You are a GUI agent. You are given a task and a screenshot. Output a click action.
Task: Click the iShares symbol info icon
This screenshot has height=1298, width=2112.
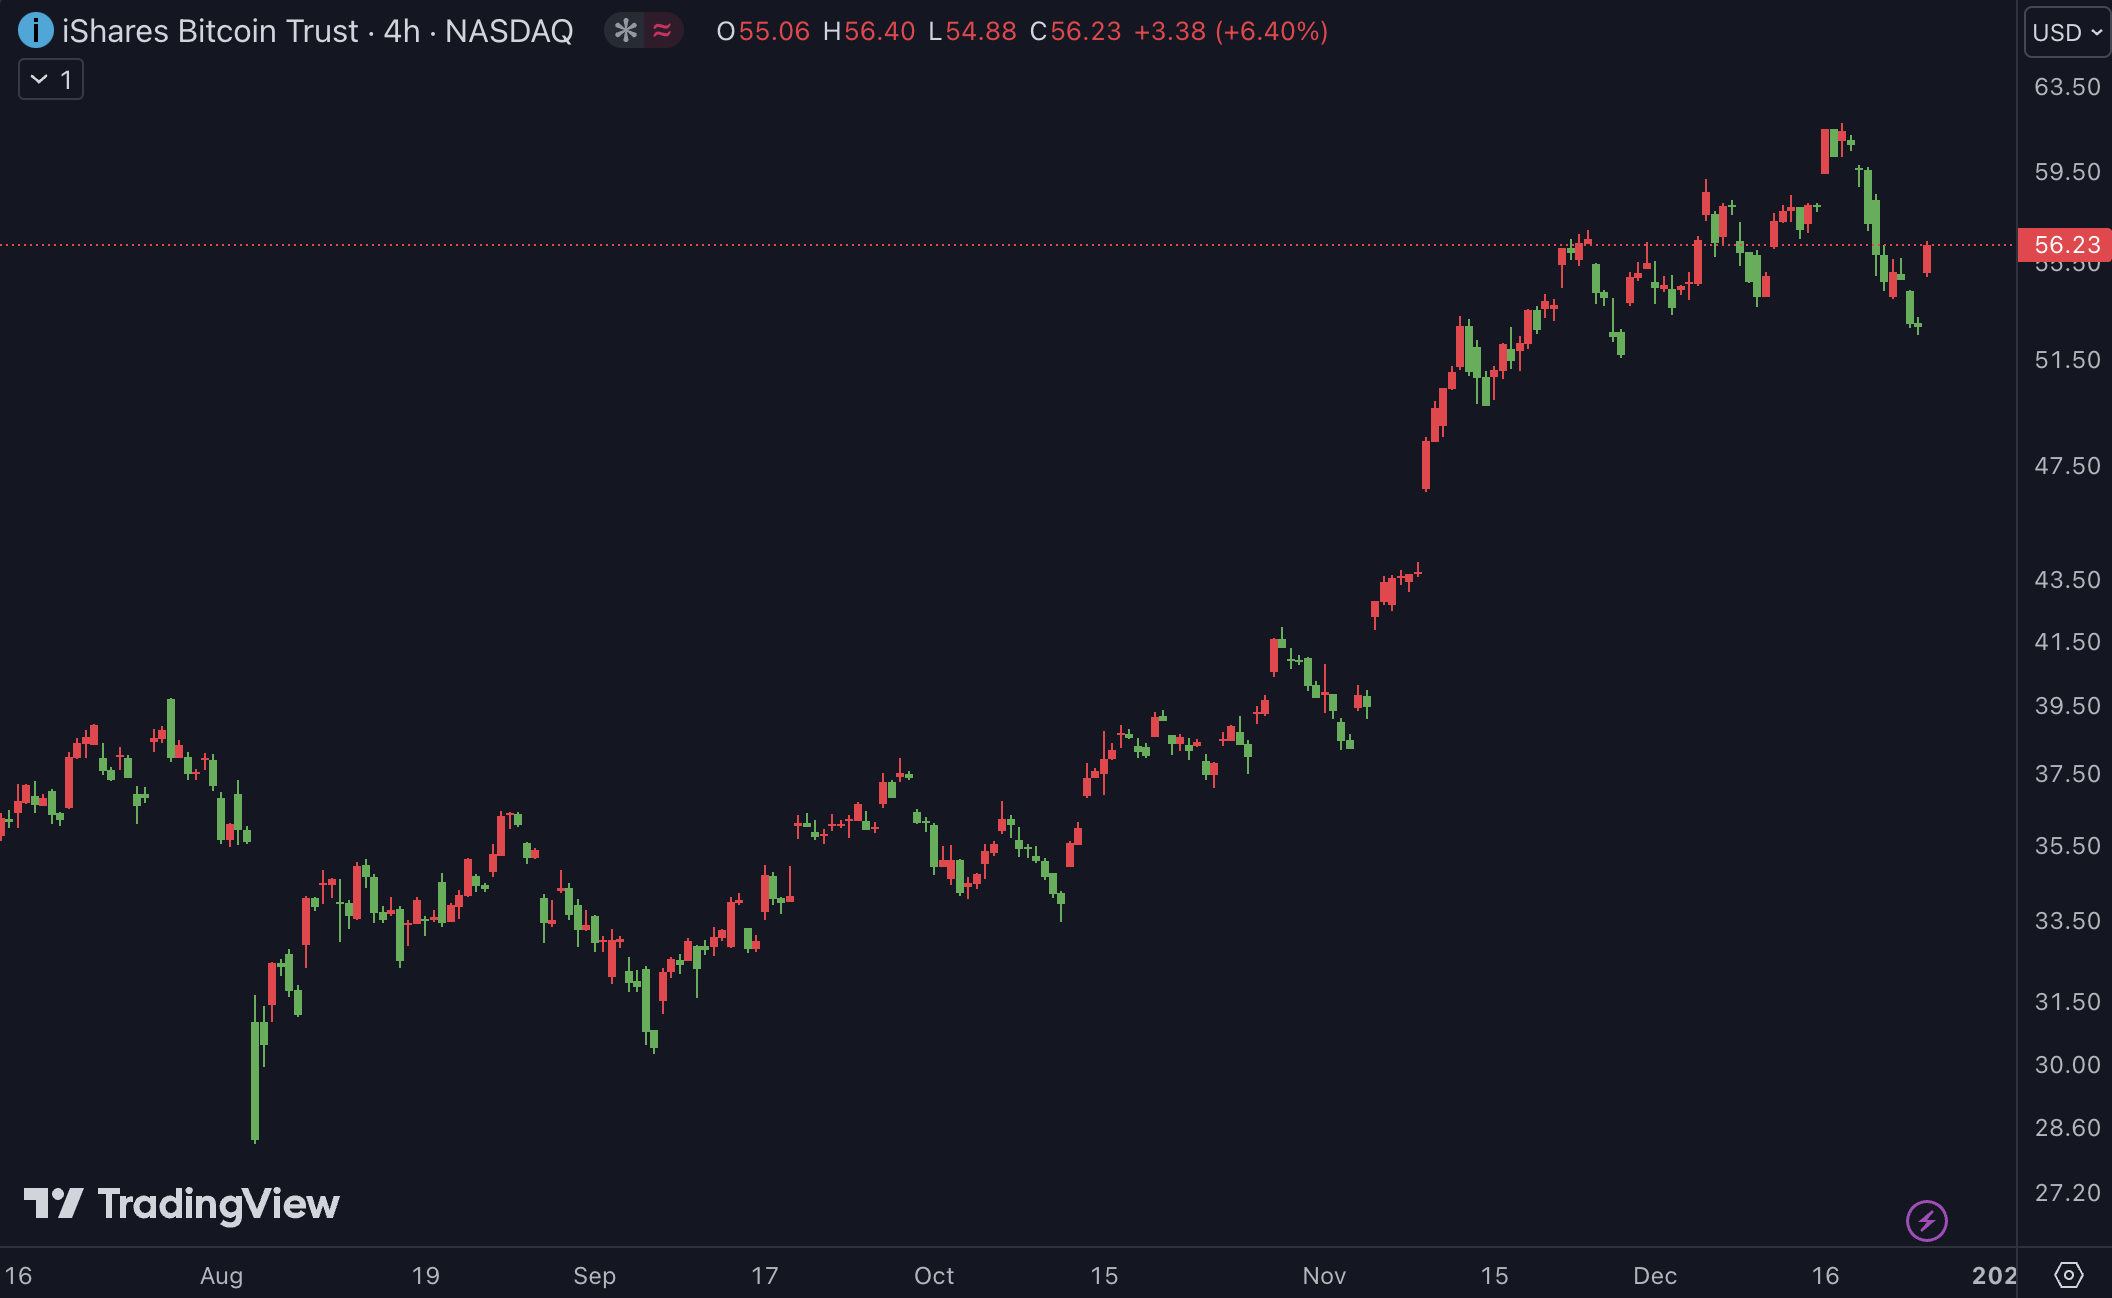coord(35,31)
